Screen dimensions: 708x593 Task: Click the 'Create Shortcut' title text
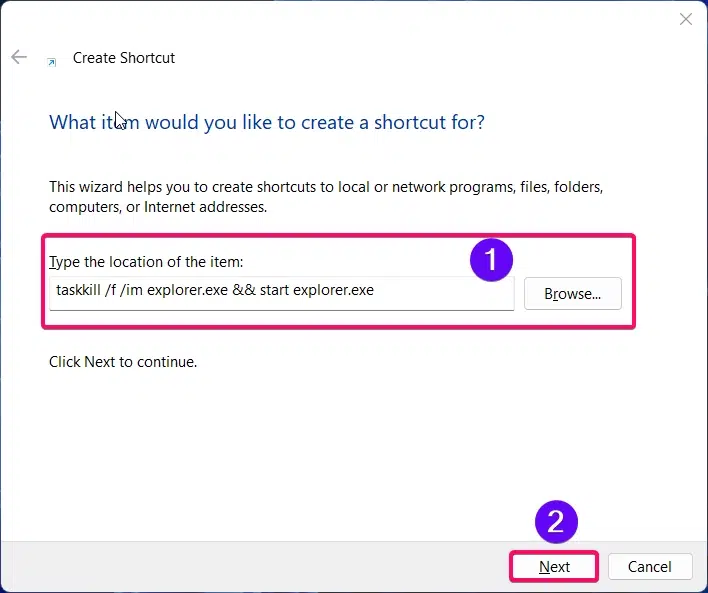click(124, 58)
